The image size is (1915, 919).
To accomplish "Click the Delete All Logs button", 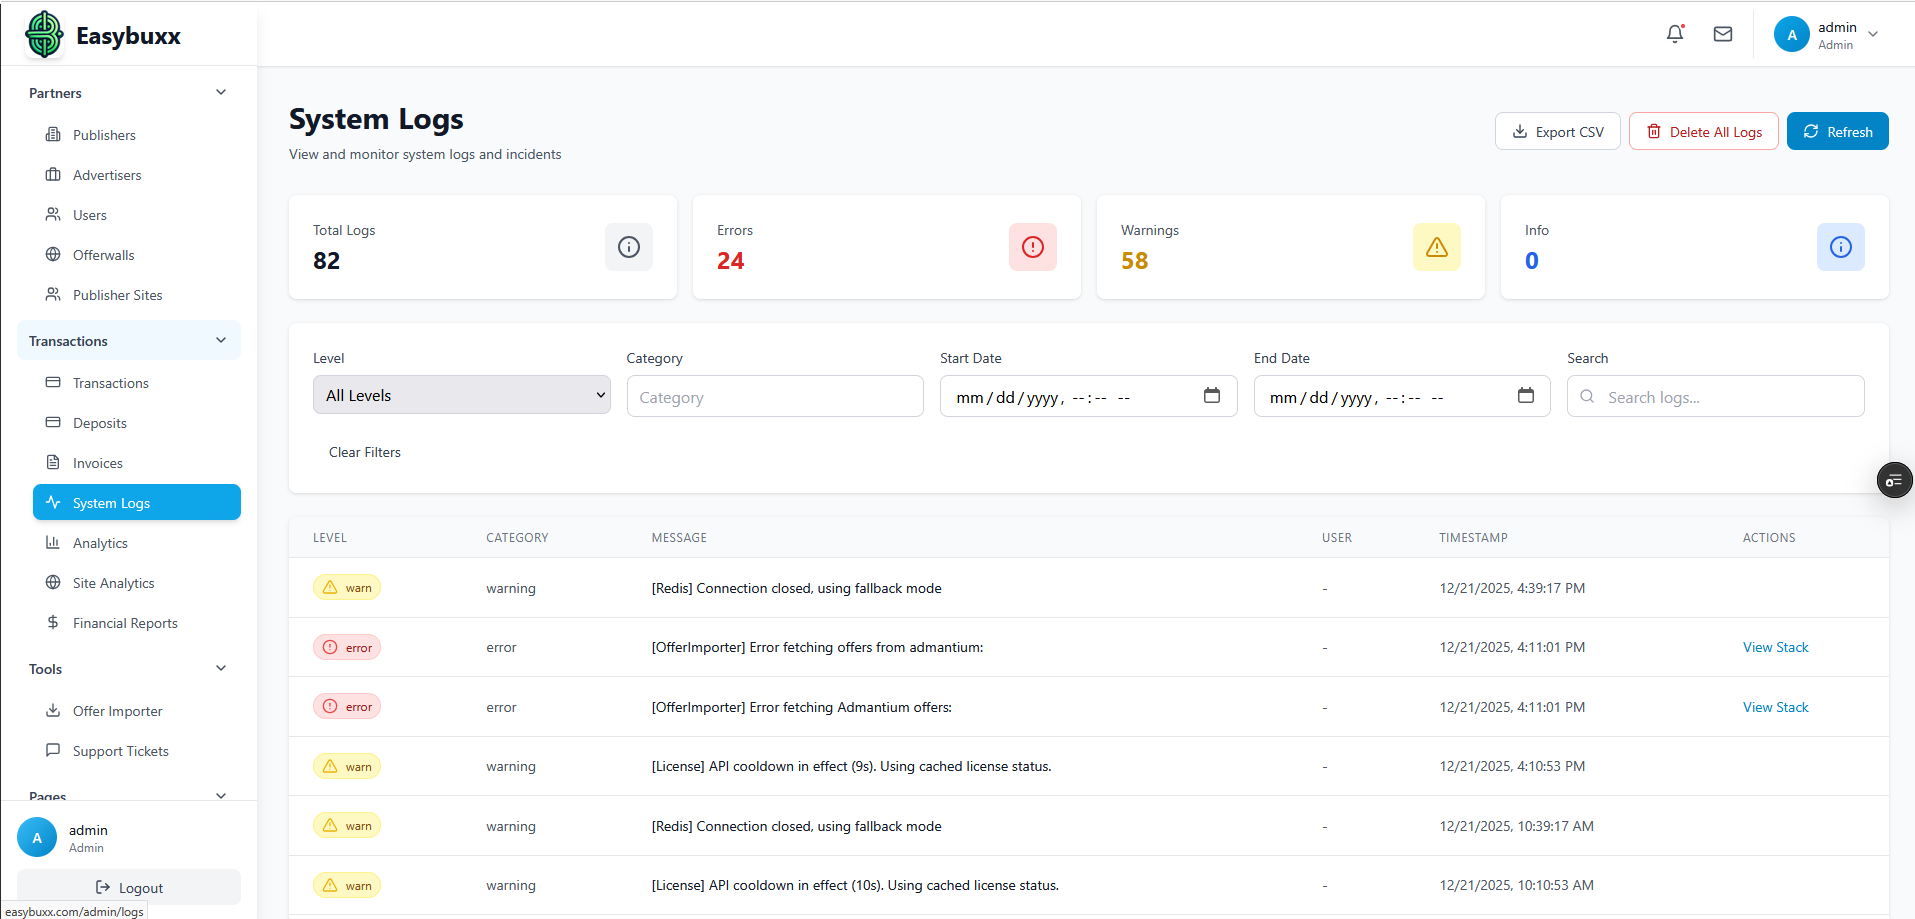I will click(x=1703, y=132).
